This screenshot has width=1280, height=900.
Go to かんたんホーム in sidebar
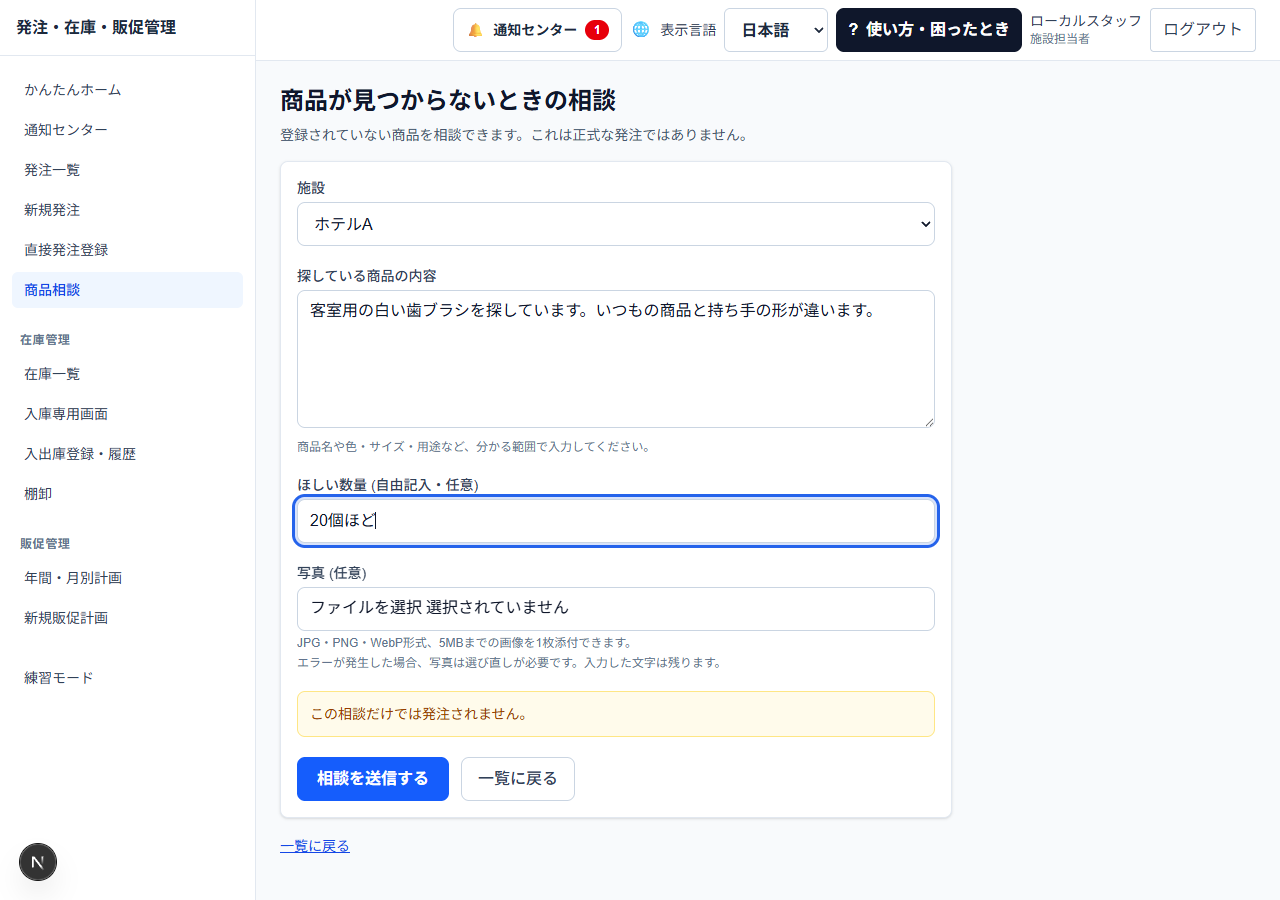tap(127, 90)
